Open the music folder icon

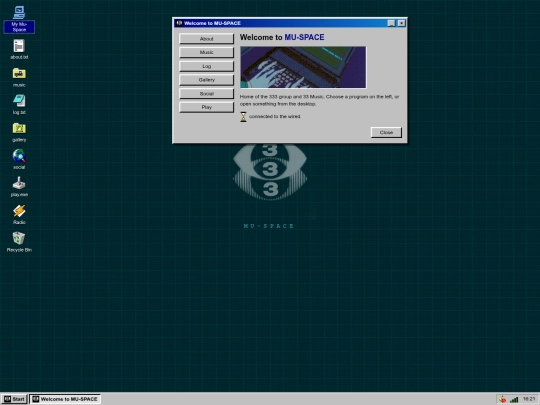coord(19,77)
